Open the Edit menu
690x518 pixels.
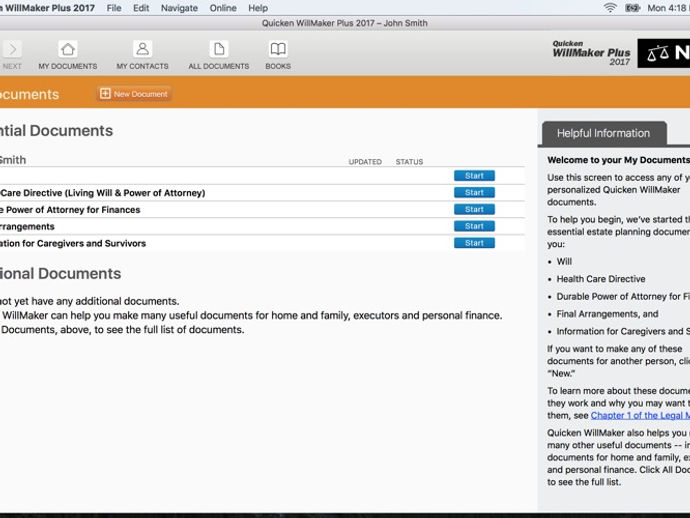(x=141, y=8)
